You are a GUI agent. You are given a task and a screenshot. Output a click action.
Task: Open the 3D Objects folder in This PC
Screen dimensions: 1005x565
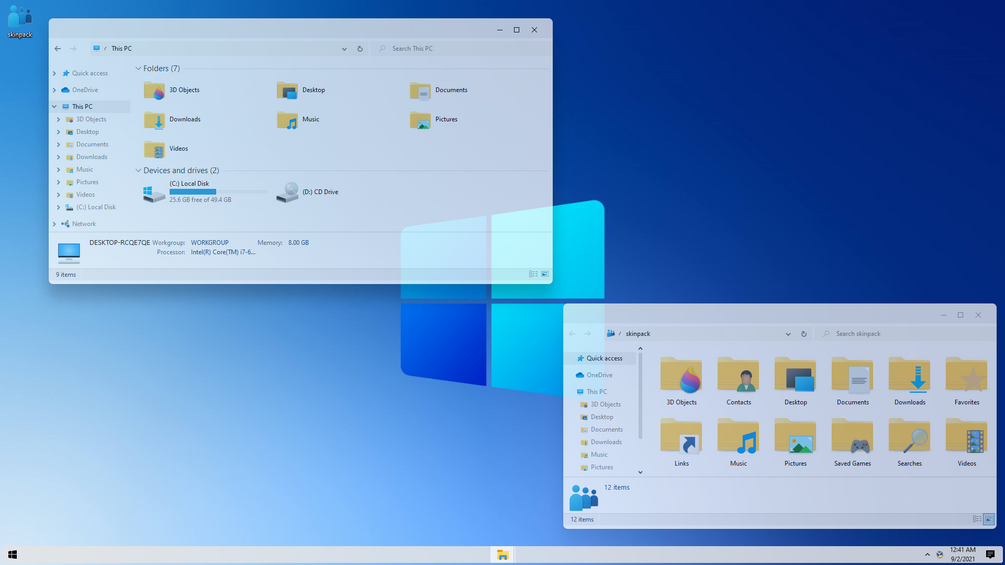point(172,90)
